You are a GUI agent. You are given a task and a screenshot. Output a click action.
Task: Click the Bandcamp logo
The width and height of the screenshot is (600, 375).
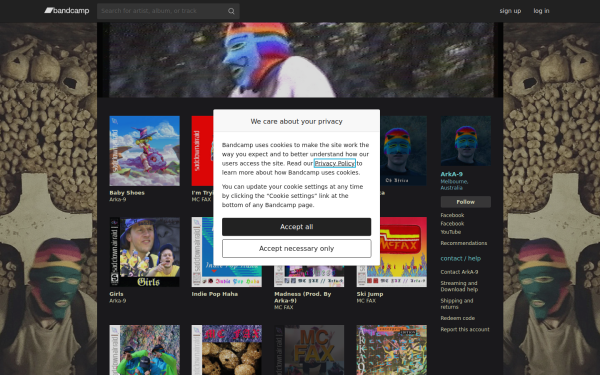click(67, 11)
